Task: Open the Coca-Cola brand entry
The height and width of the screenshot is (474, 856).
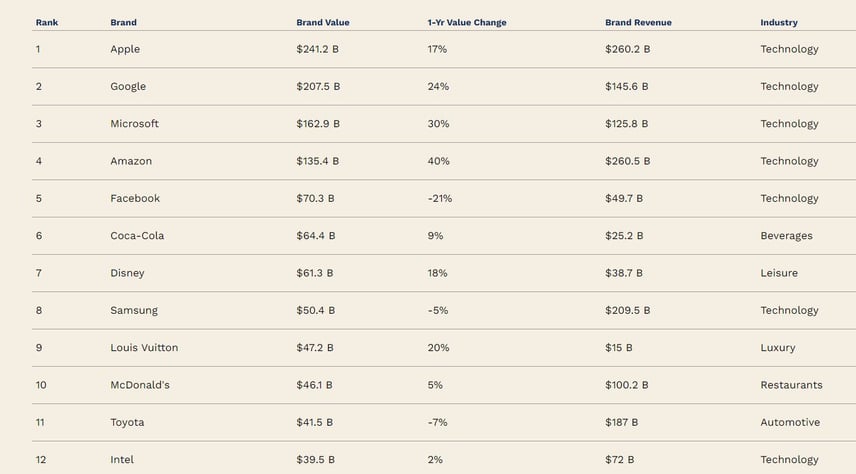Action: (x=137, y=235)
